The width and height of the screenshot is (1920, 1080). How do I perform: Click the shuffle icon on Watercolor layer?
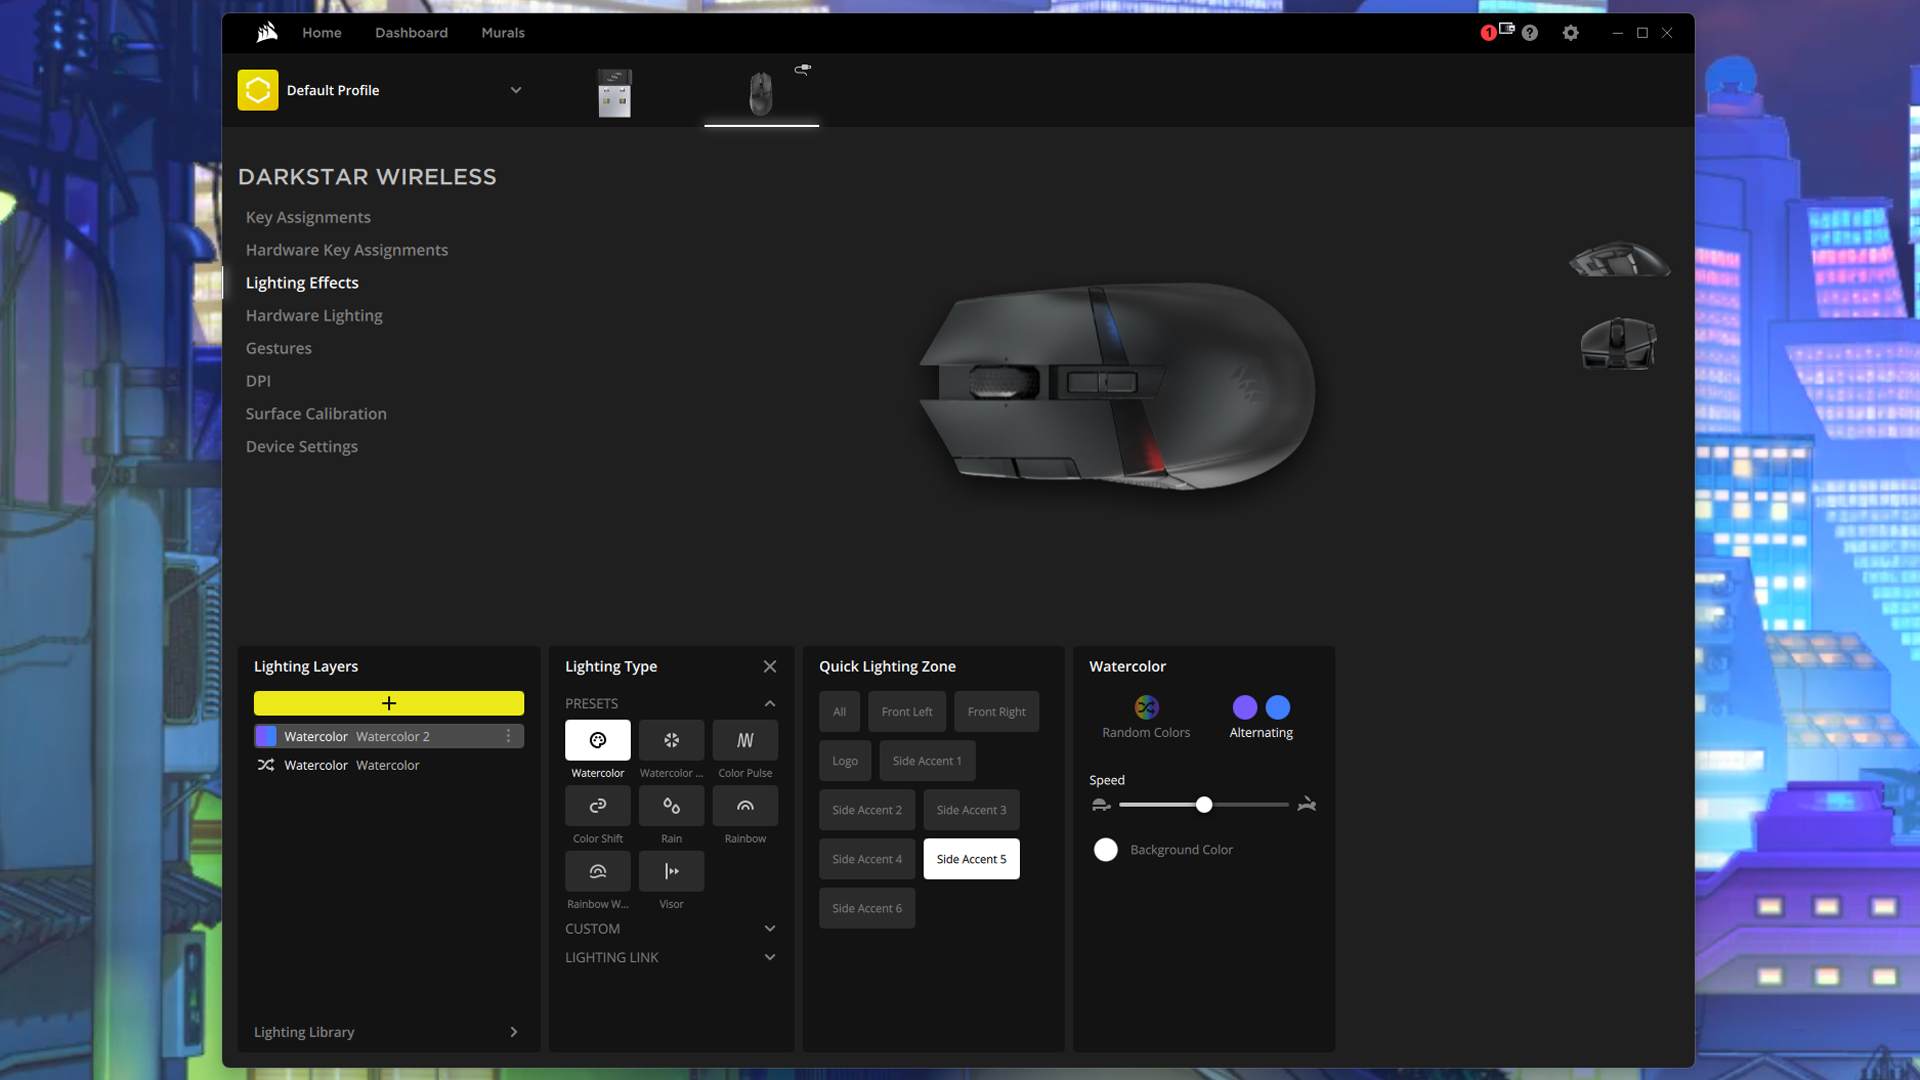point(266,765)
